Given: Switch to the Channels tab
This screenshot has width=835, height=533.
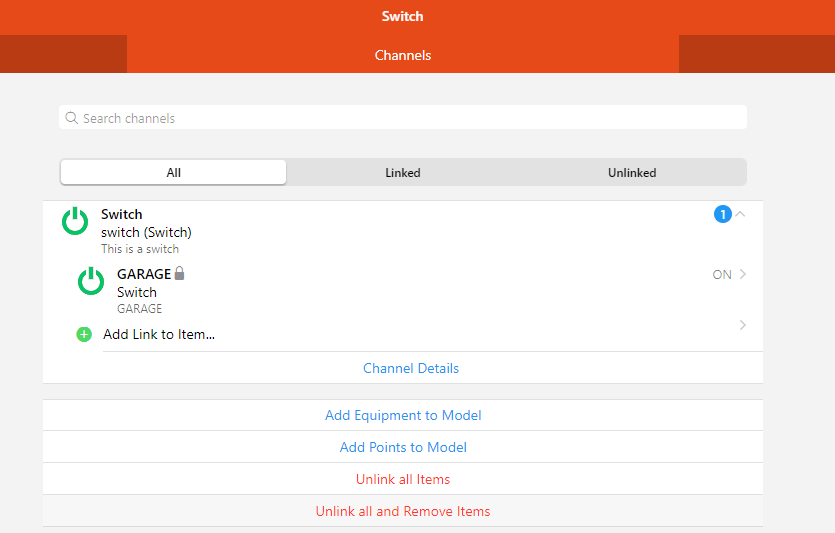Looking at the screenshot, I should click(x=403, y=55).
